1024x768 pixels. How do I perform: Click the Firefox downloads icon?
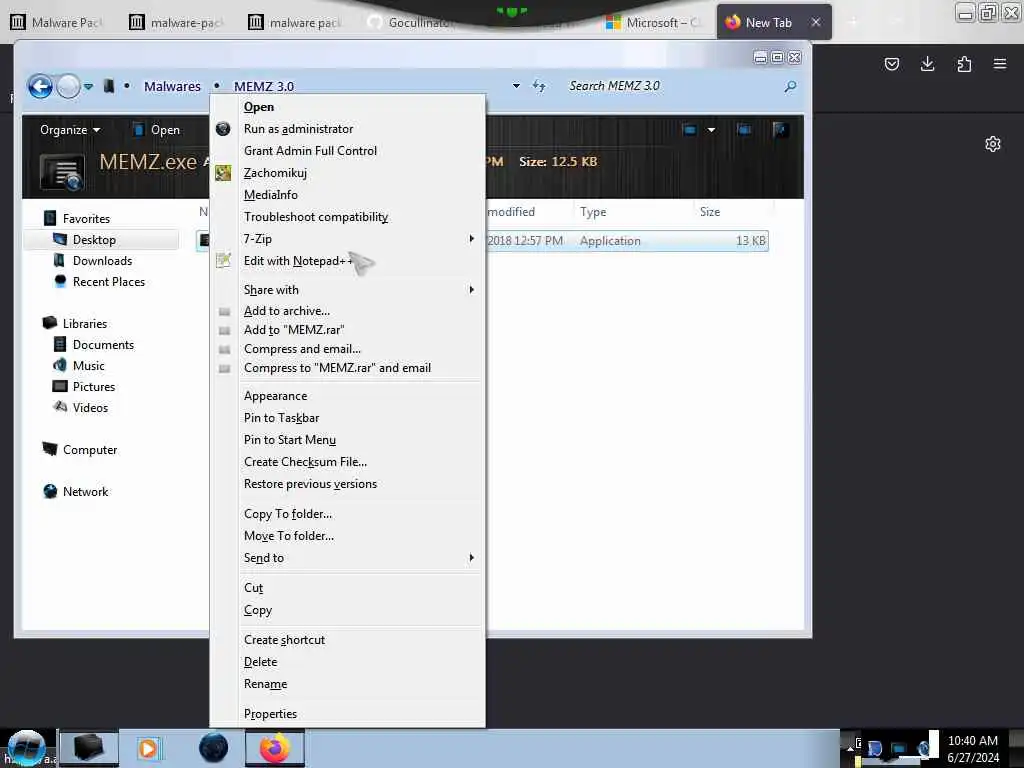[927, 64]
